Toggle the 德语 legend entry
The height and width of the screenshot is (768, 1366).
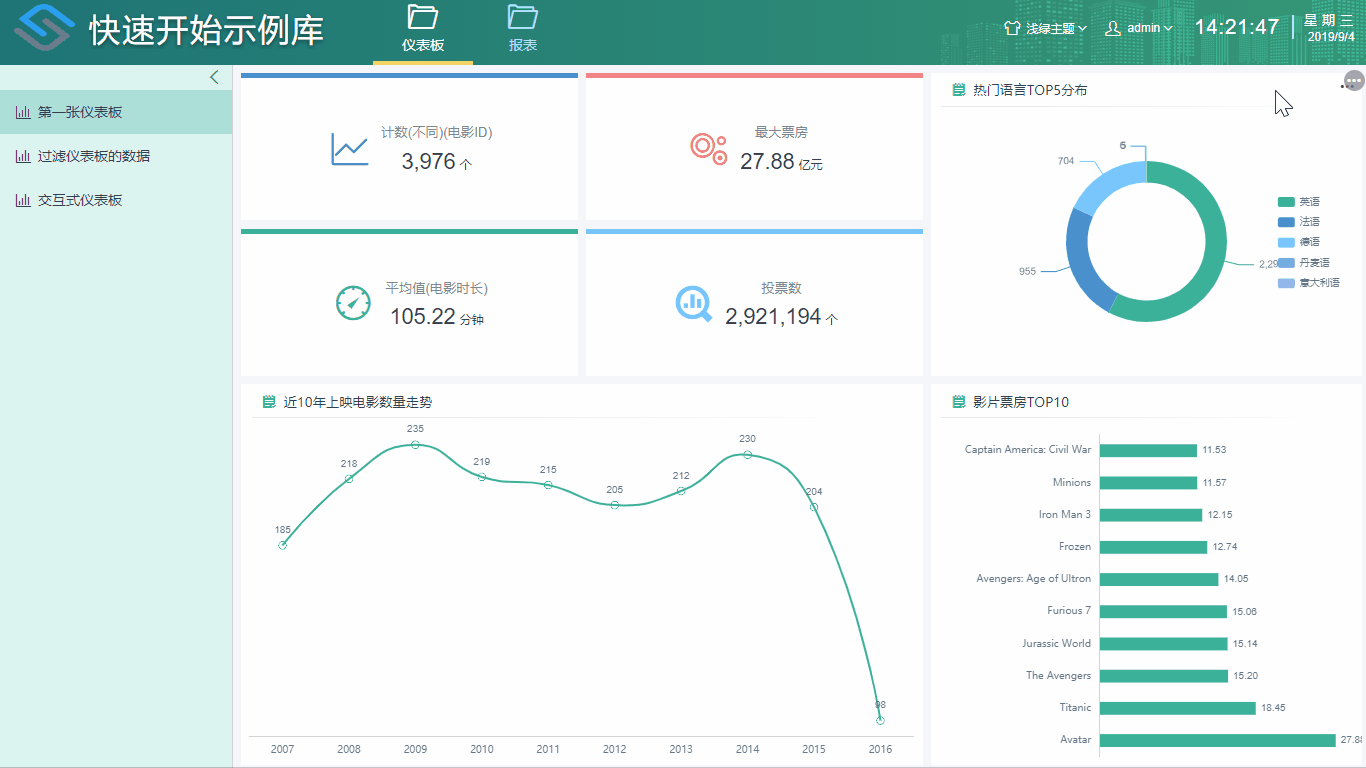[x=1300, y=242]
